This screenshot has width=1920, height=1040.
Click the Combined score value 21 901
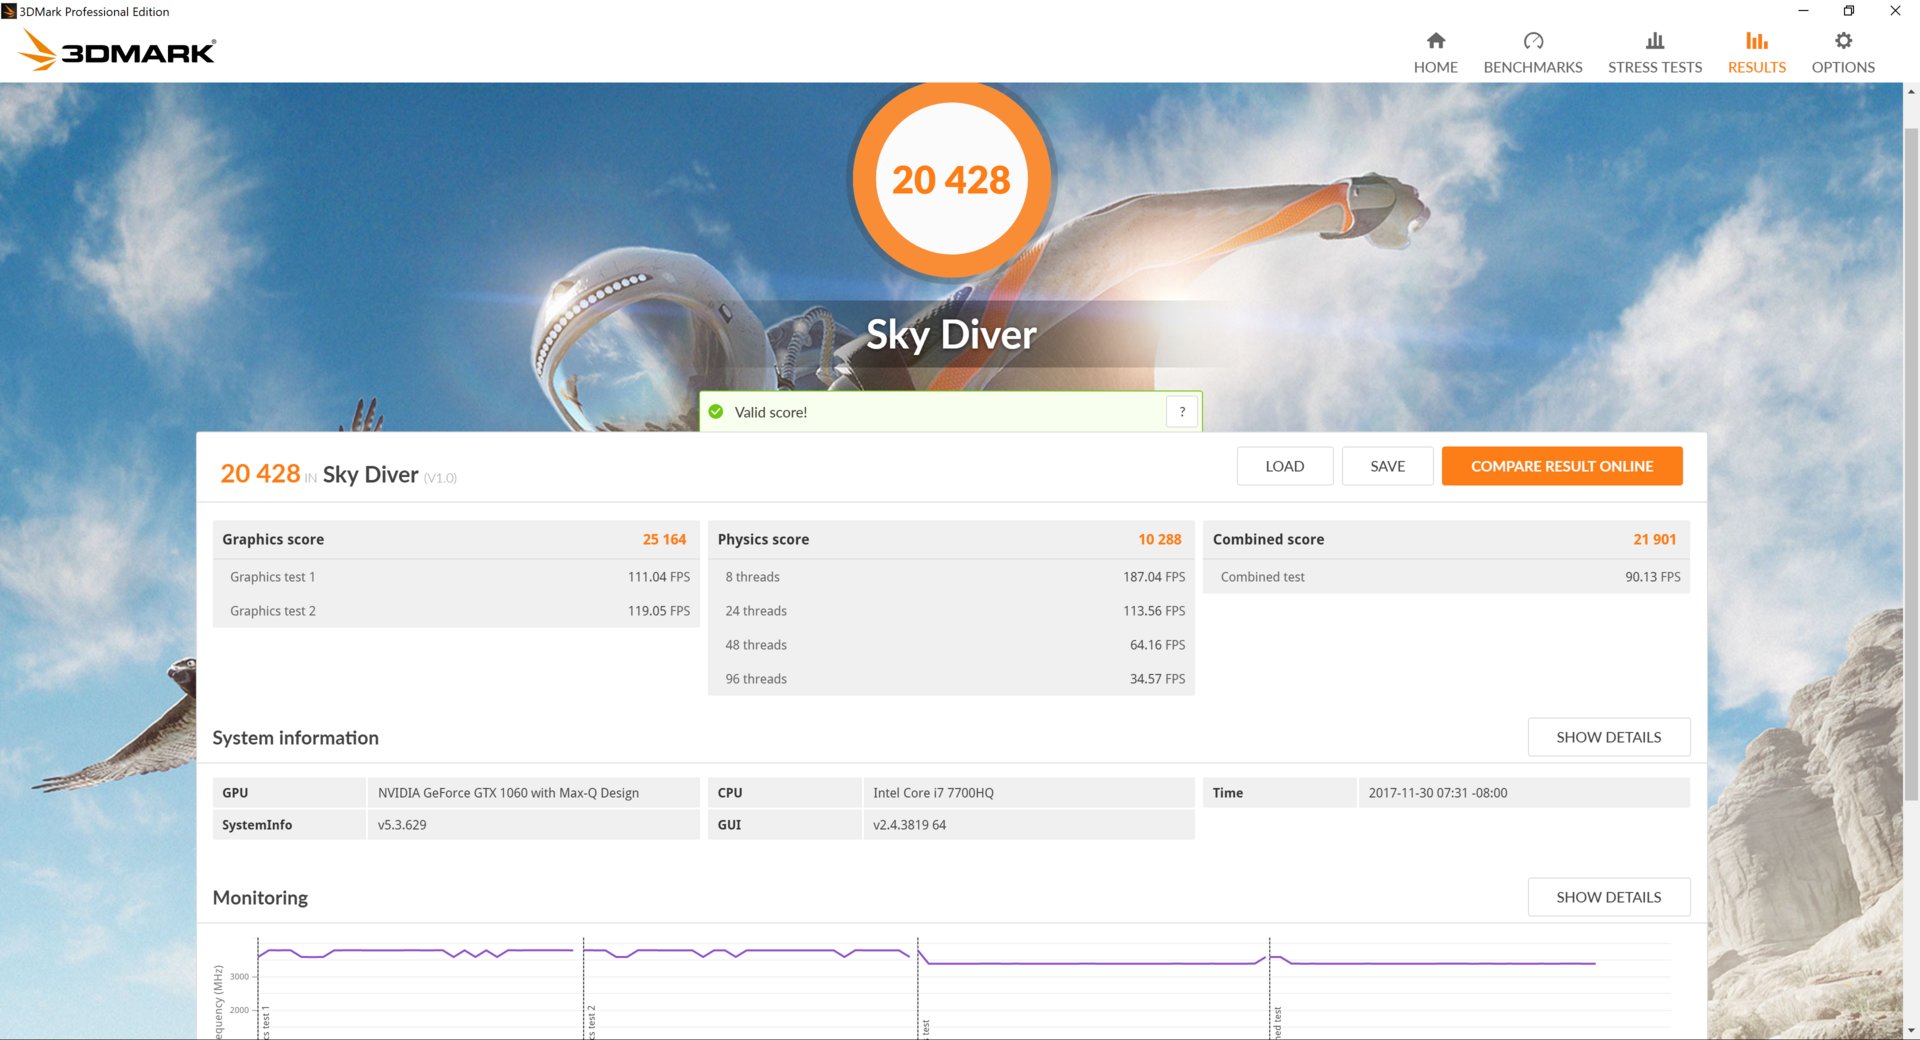coord(1654,539)
